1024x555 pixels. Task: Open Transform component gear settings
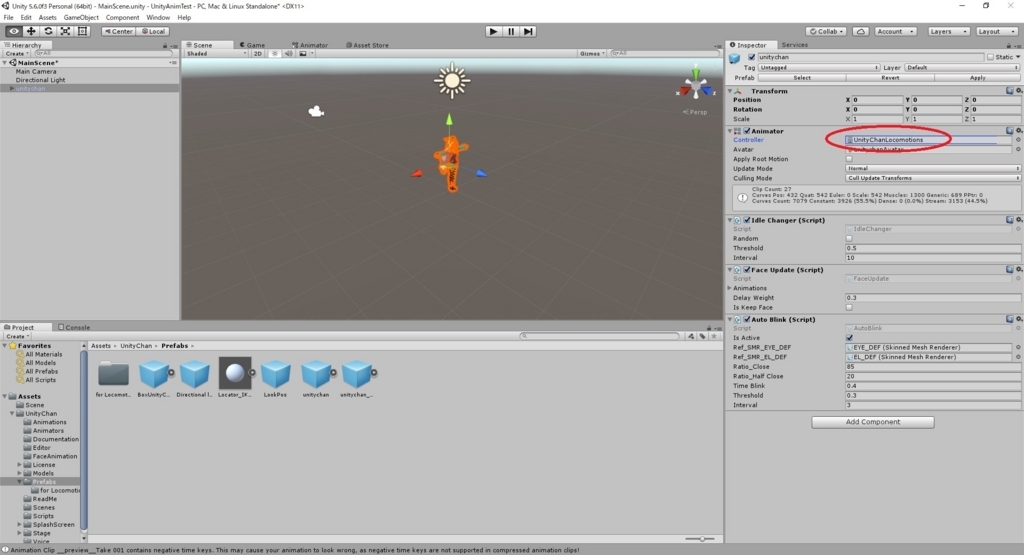[x=1018, y=91]
